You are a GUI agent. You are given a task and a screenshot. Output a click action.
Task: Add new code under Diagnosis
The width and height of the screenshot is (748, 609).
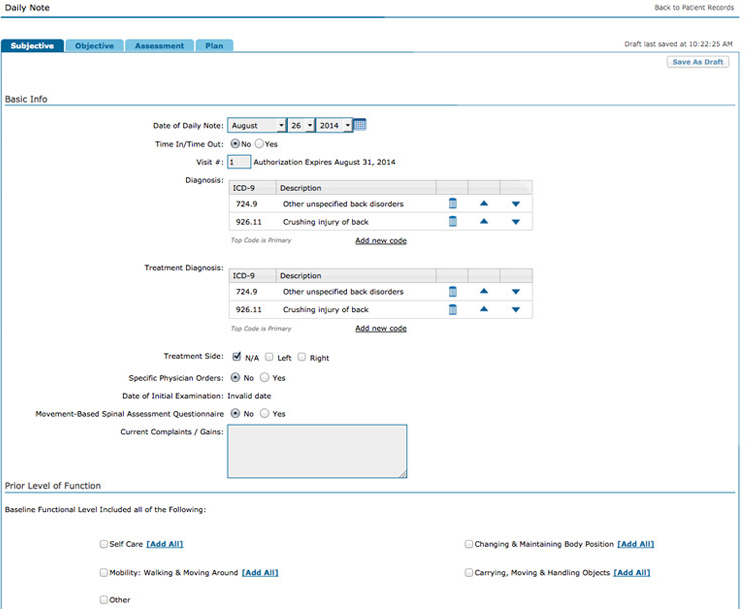click(x=381, y=240)
